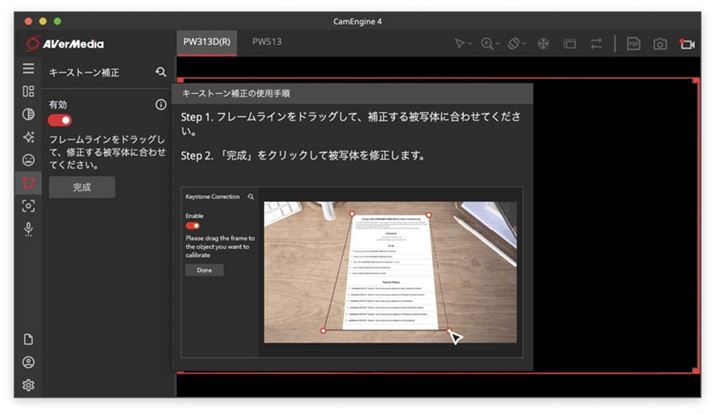Open the hamburger menu in the sidebar

point(28,69)
